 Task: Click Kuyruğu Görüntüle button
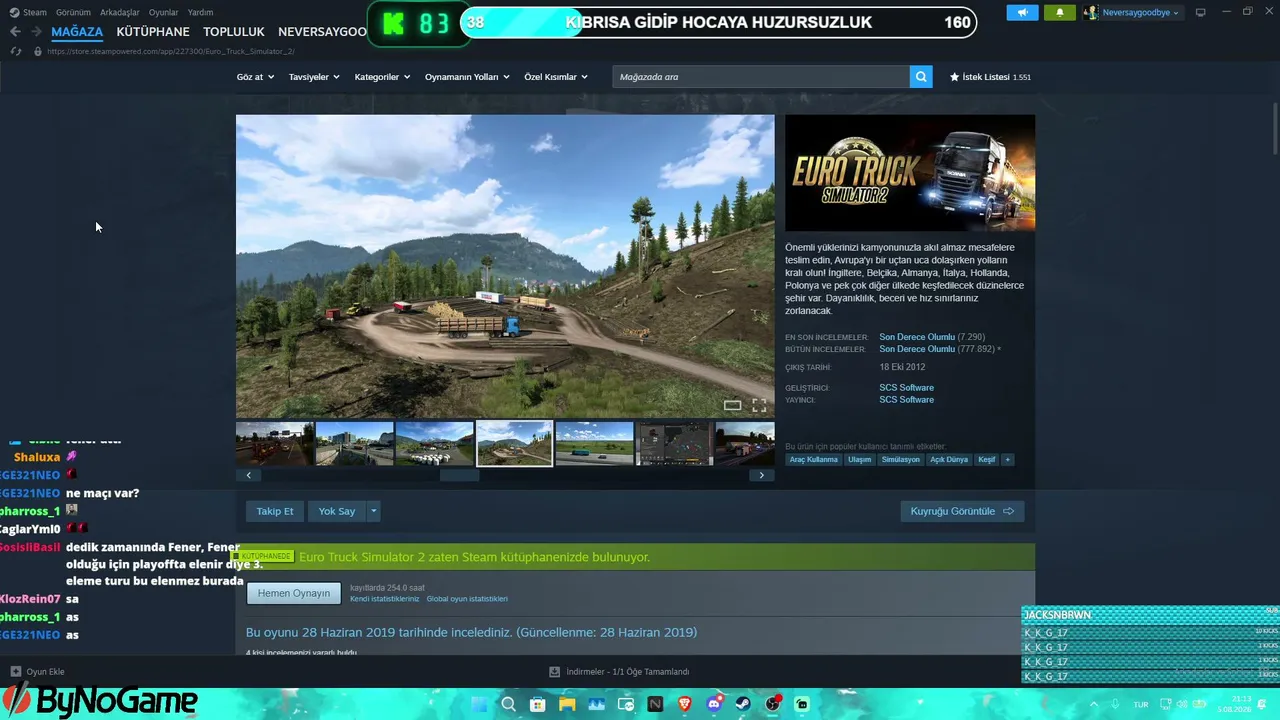(962, 511)
